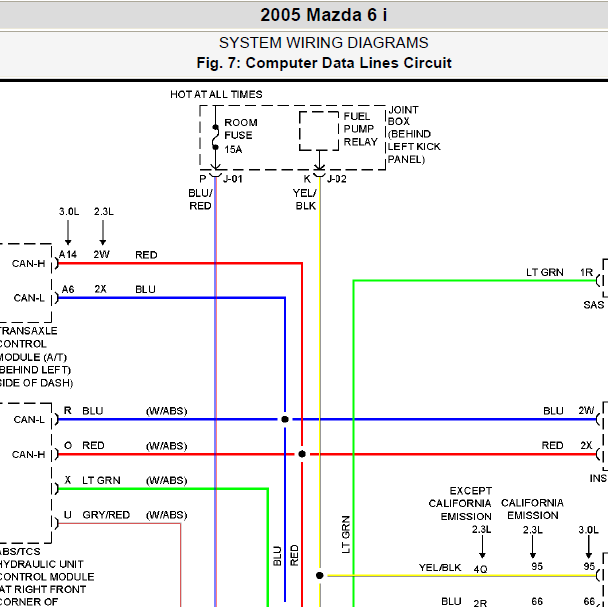Select the 'EXCEPT CALIFORNIA EMISSION' heading
The width and height of the screenshot is (608, 607).
(x=460, y=503)
